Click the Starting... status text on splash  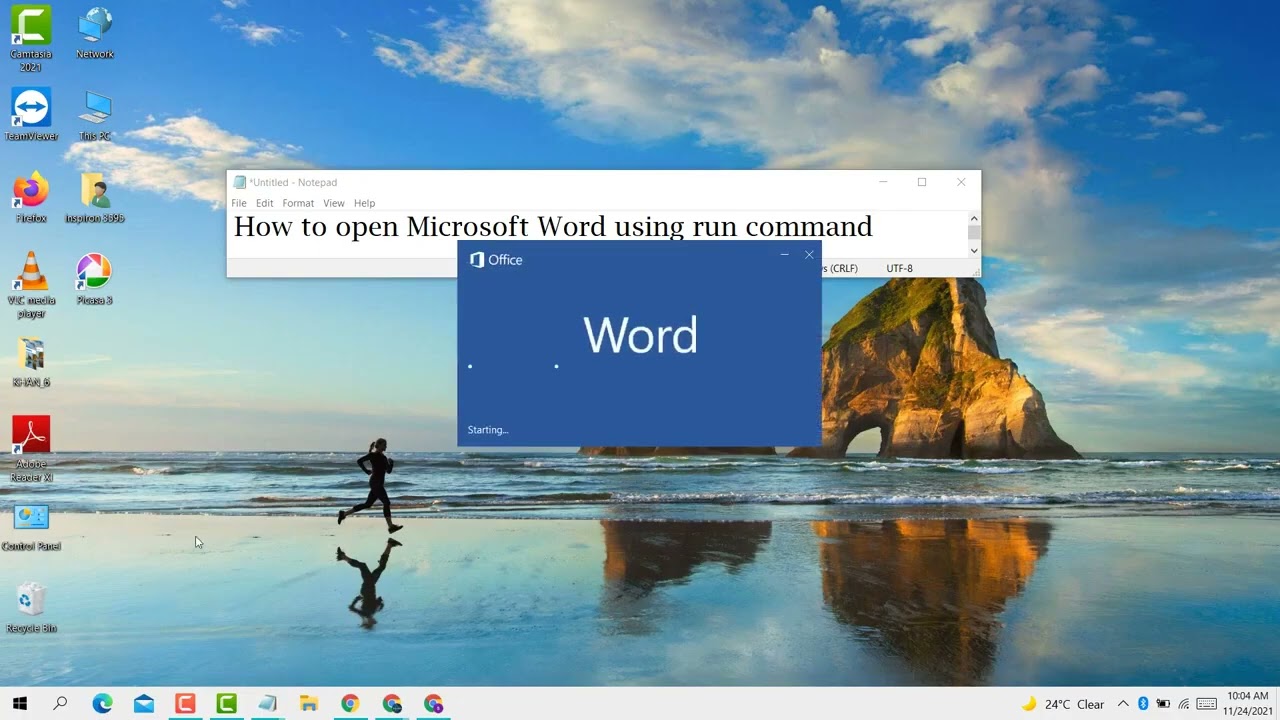[x=488, y=430]
